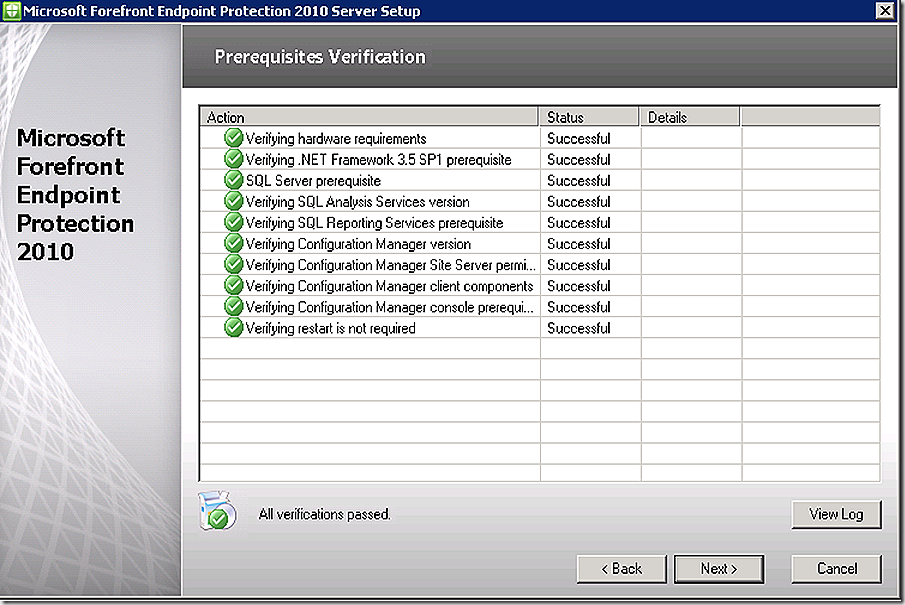Viewport: 905px width, 605px height.
Task: Click green check icon beside Configuration Manager version
Action: pyautogui.click(x=233, y=243)
